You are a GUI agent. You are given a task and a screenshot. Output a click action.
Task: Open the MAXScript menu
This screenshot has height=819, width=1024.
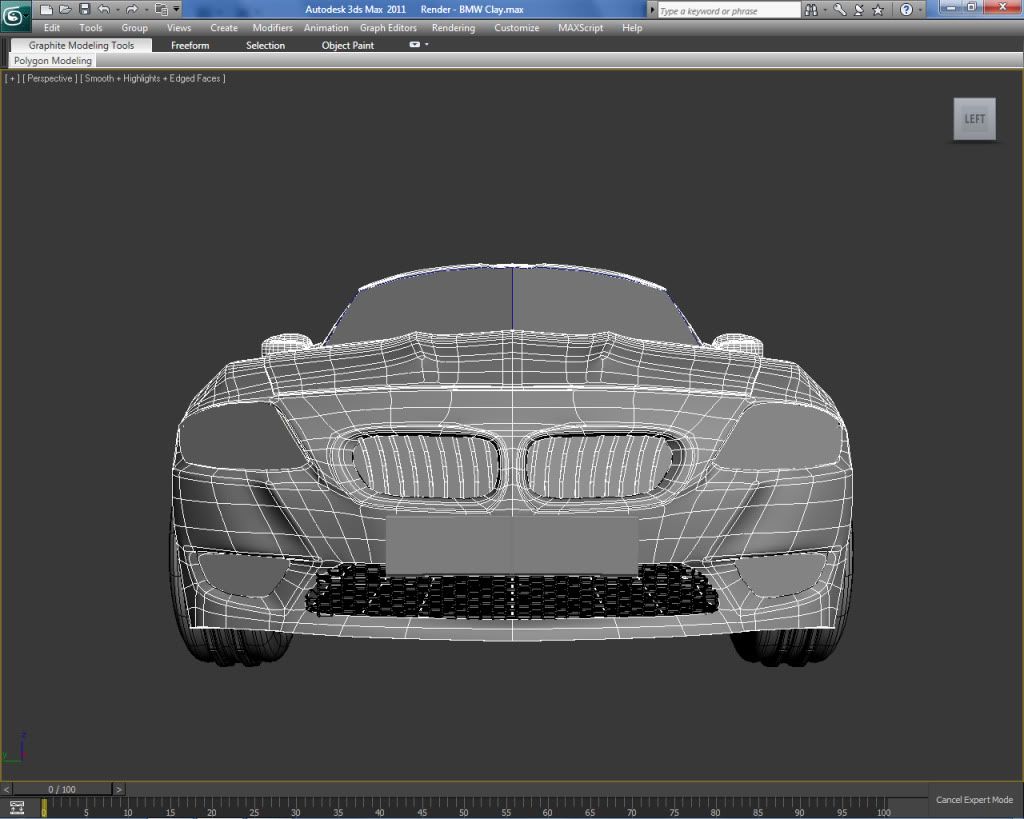coord(581,27)
